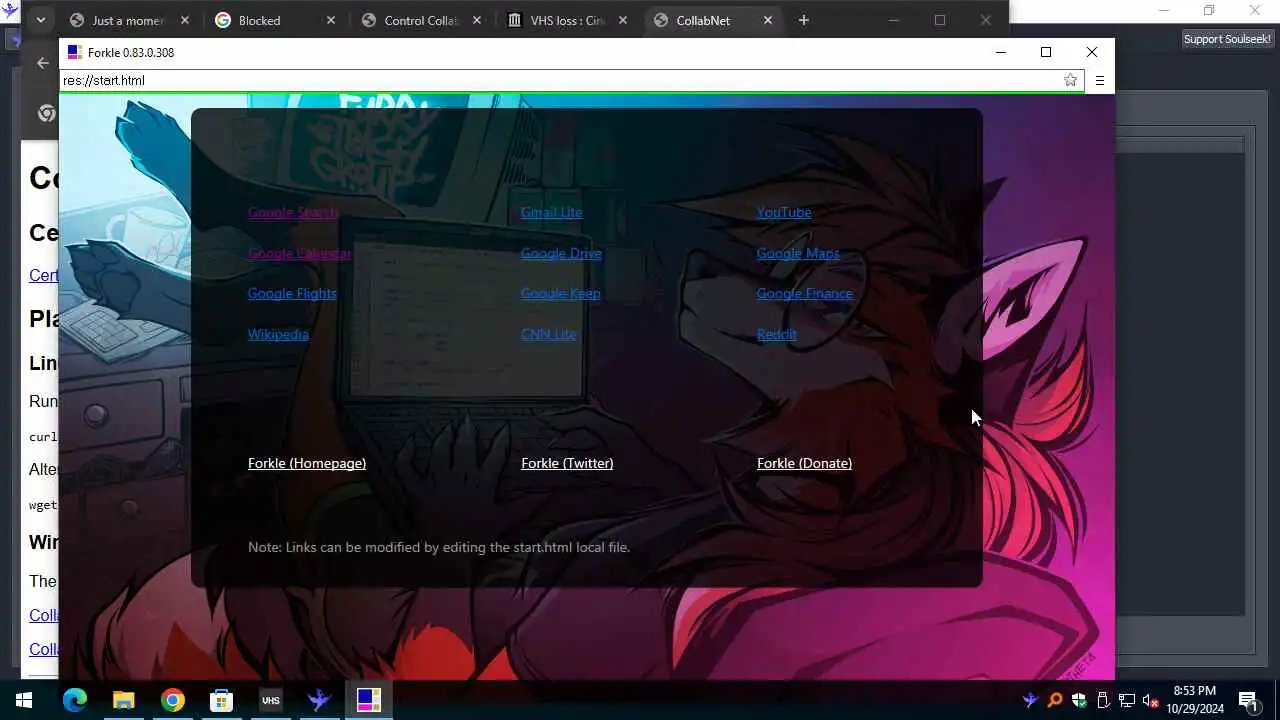Click the muted volume tray icon
The width and height of the screenshot is (1280, 720).
(1151, 700)
